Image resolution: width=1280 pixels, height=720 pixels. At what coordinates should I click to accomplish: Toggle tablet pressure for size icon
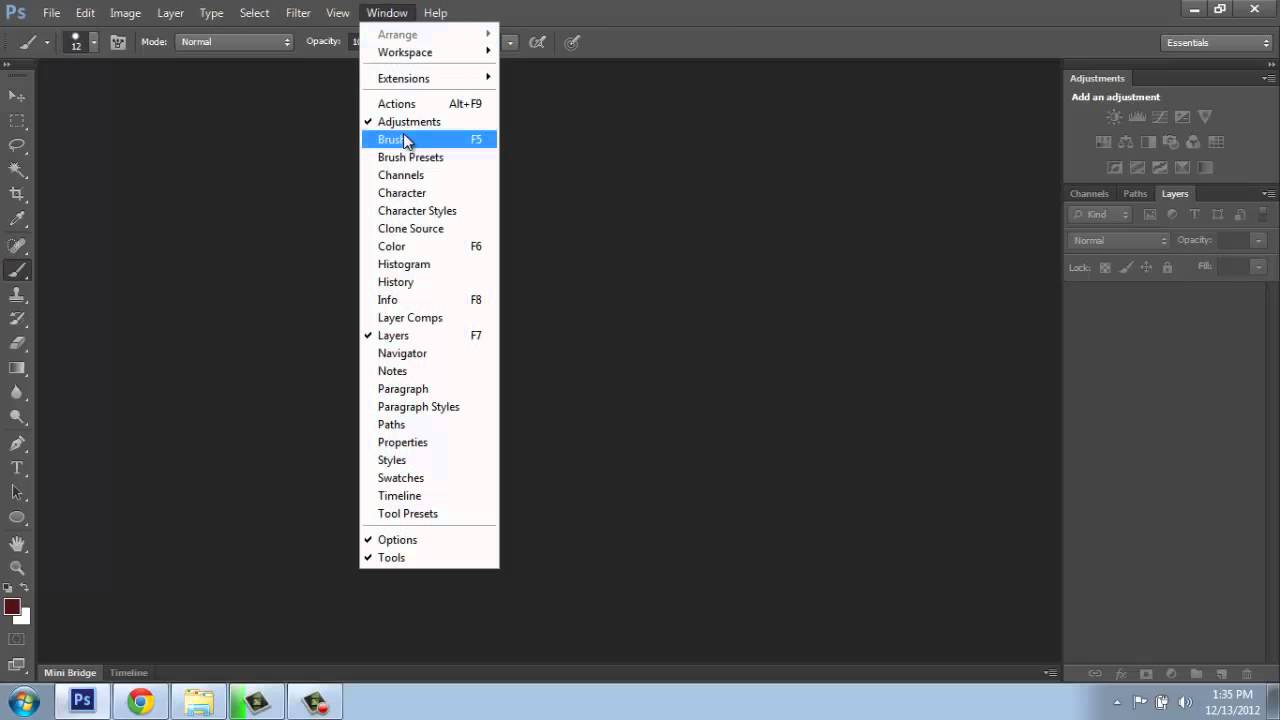[x=572, y=42]
